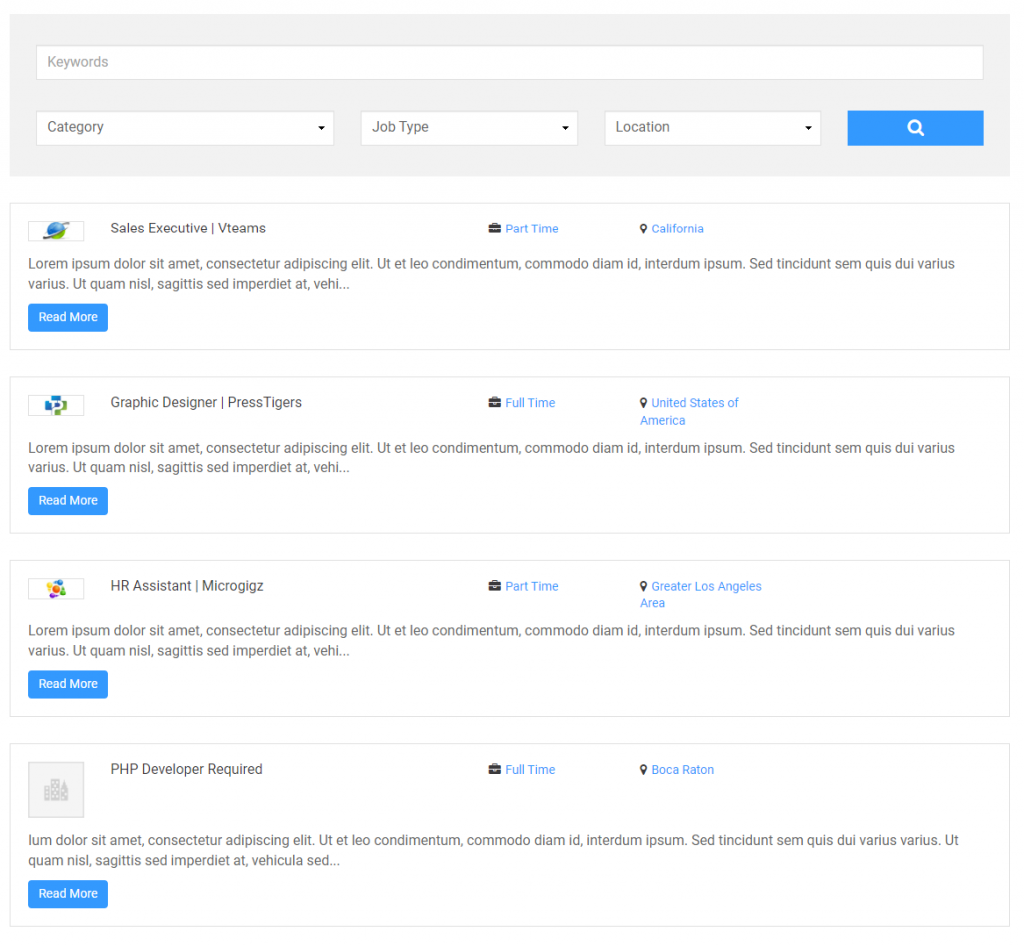
Task: Filter by Full Time in PHP Developer listing
Action: pyautogui.click(x=530, y=770)
